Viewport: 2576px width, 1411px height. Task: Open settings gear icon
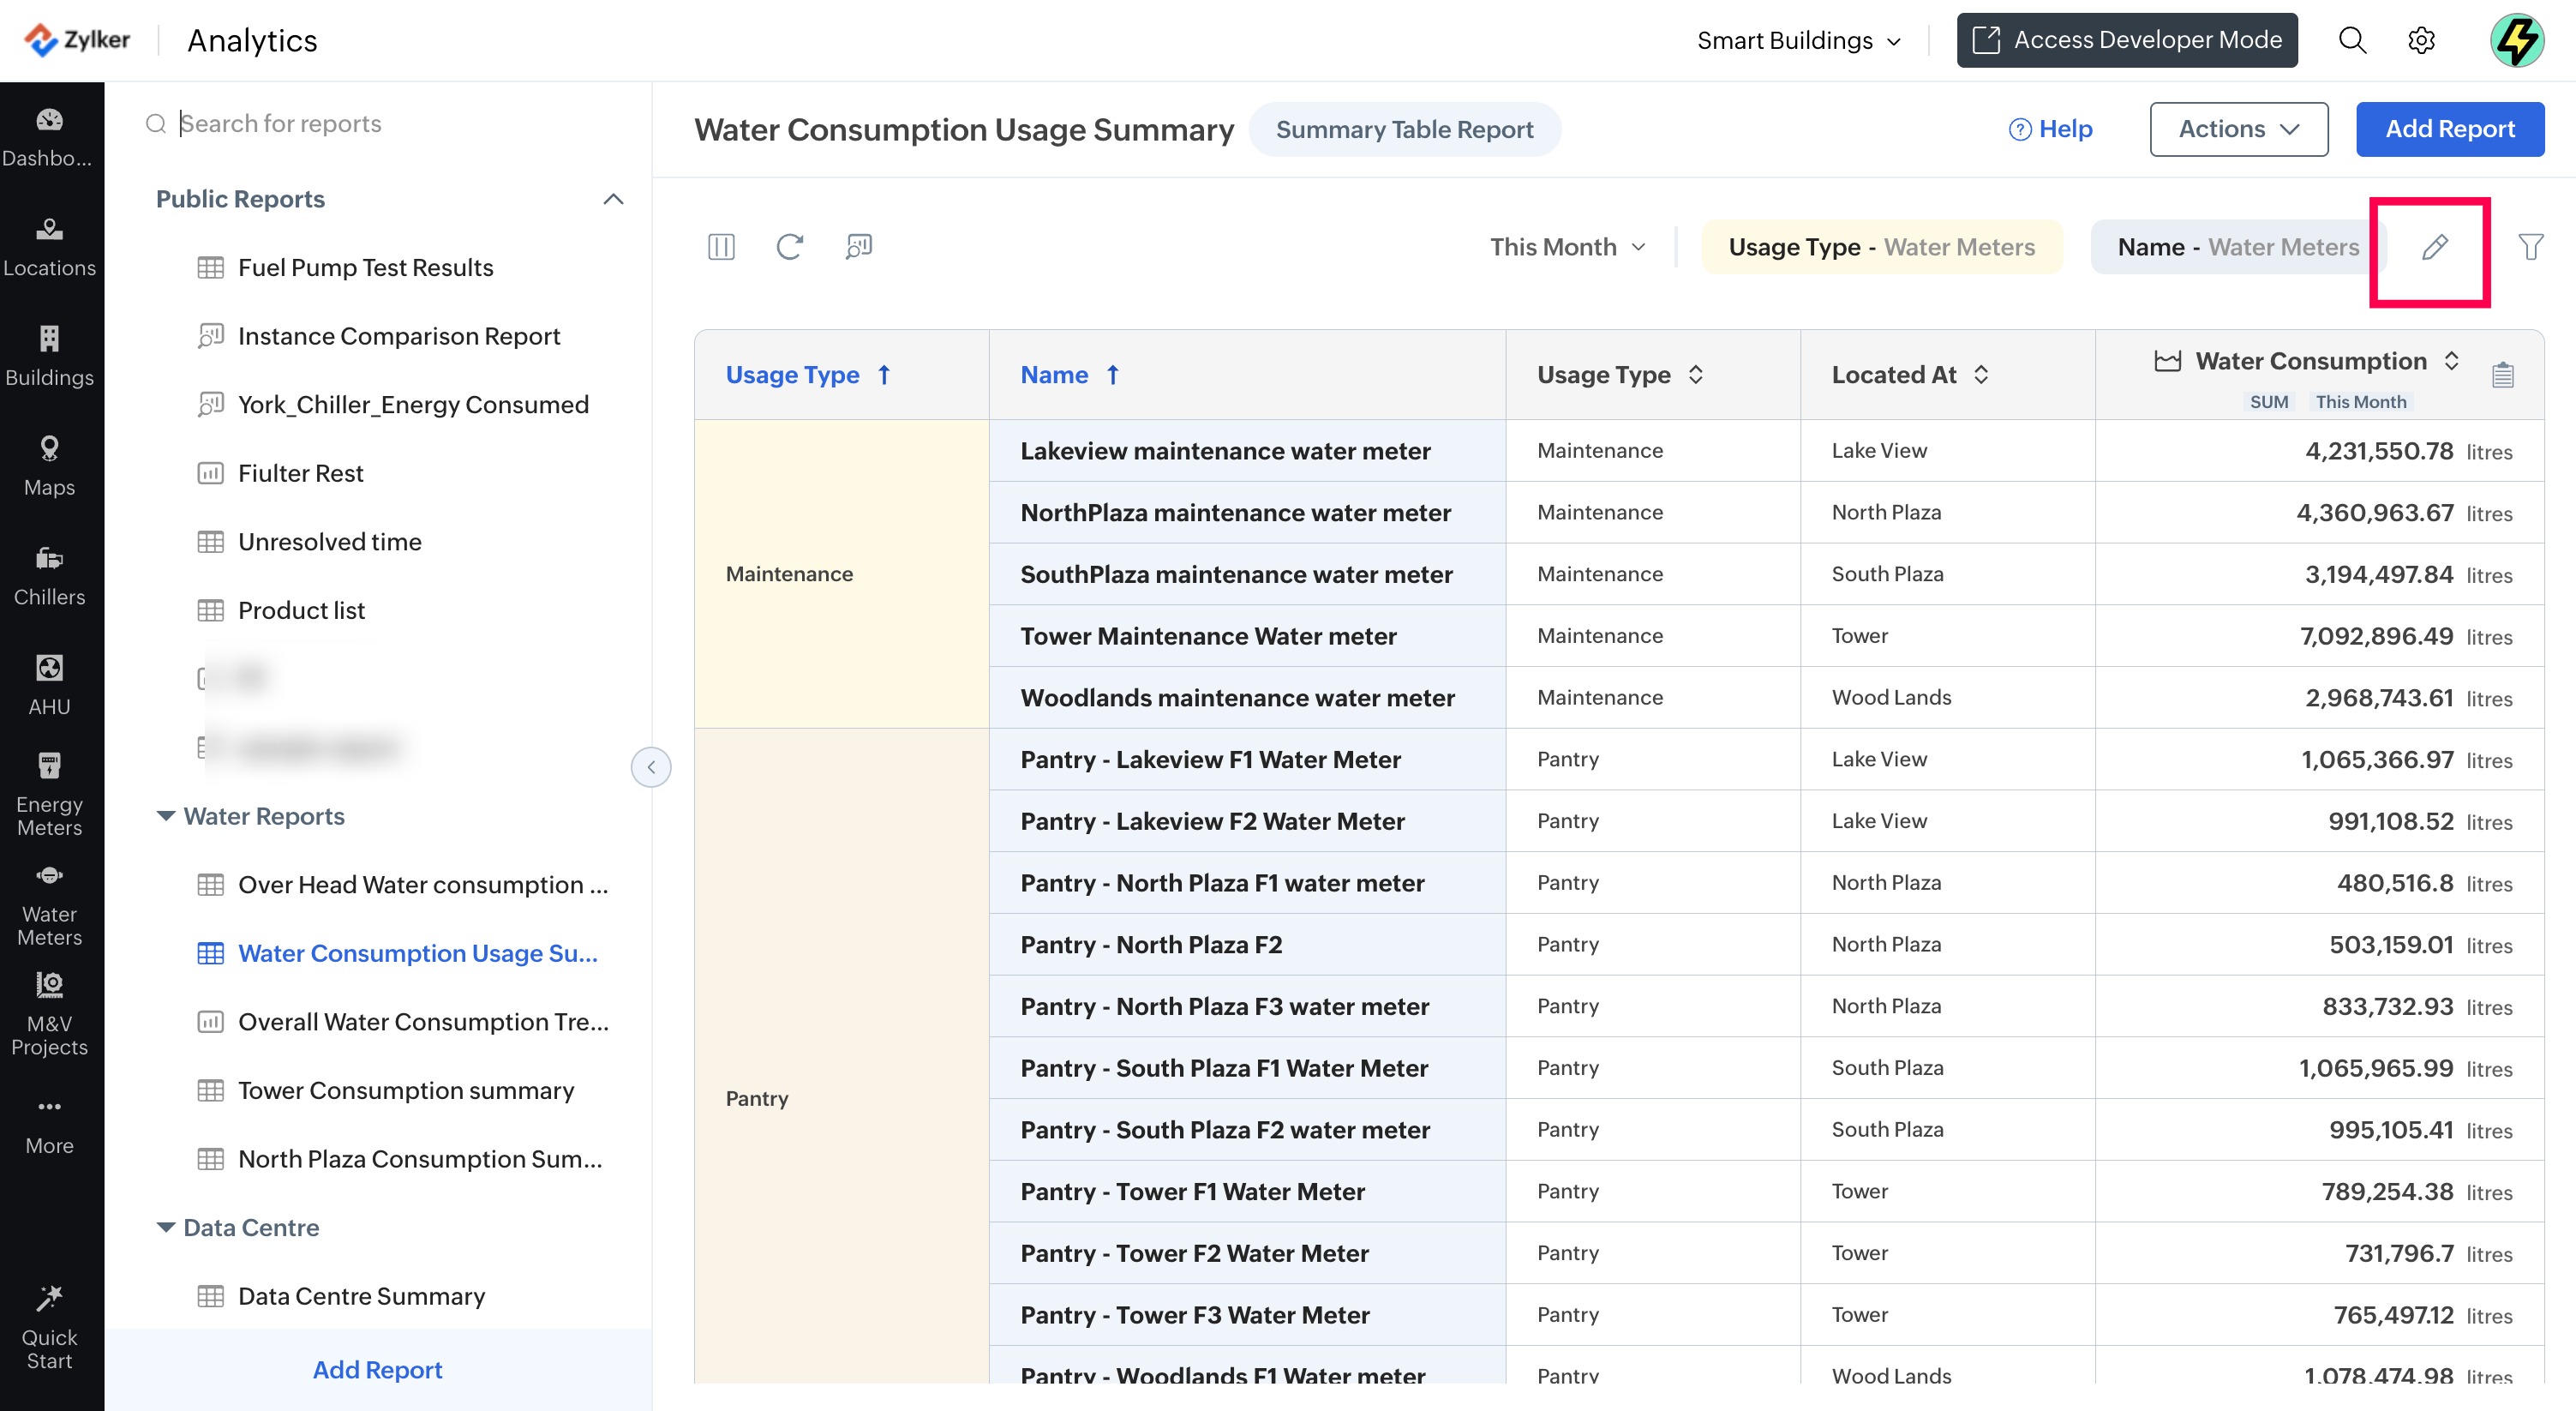pyautogui.click(x=2421, y=40)
